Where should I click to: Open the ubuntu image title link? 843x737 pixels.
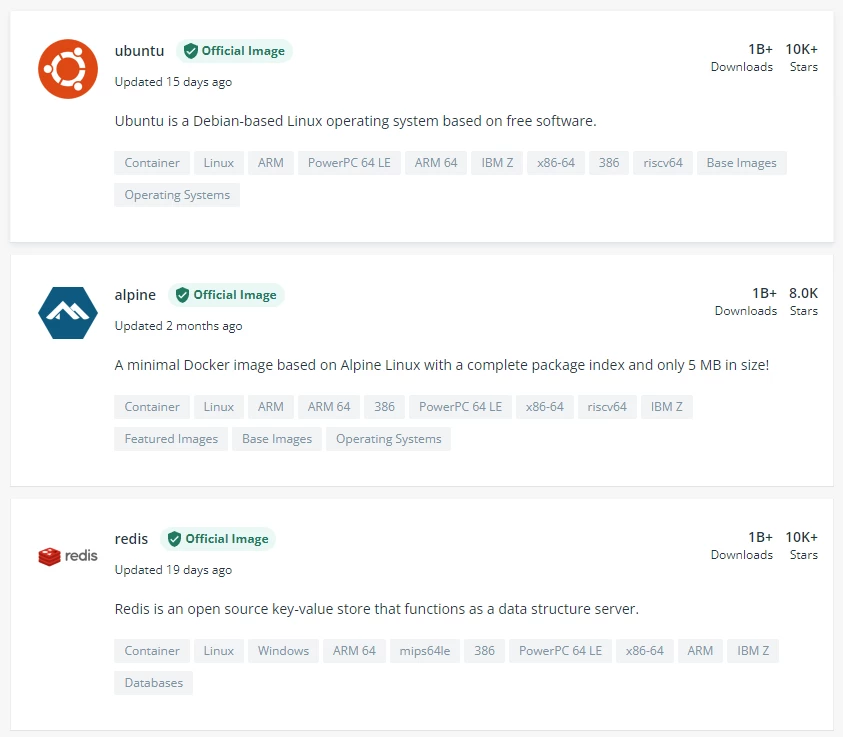click(139, 51)
